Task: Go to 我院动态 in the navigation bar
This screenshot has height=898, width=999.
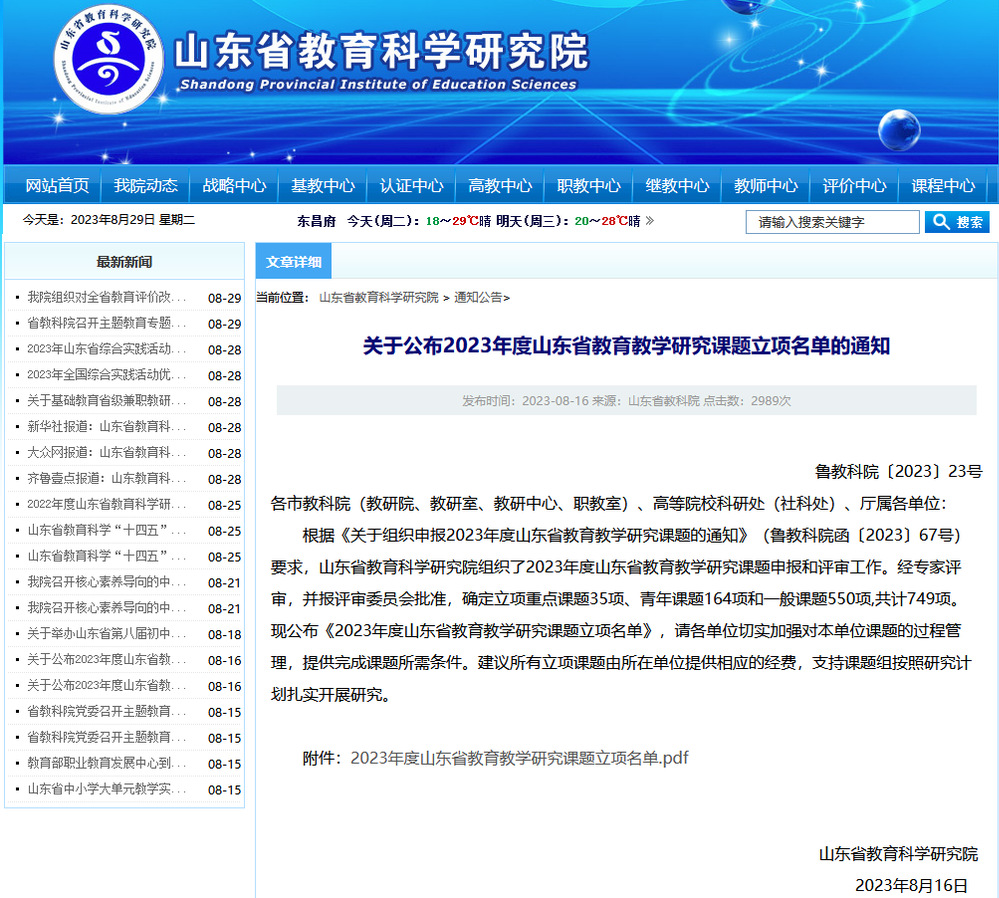Action: [146, 185]
